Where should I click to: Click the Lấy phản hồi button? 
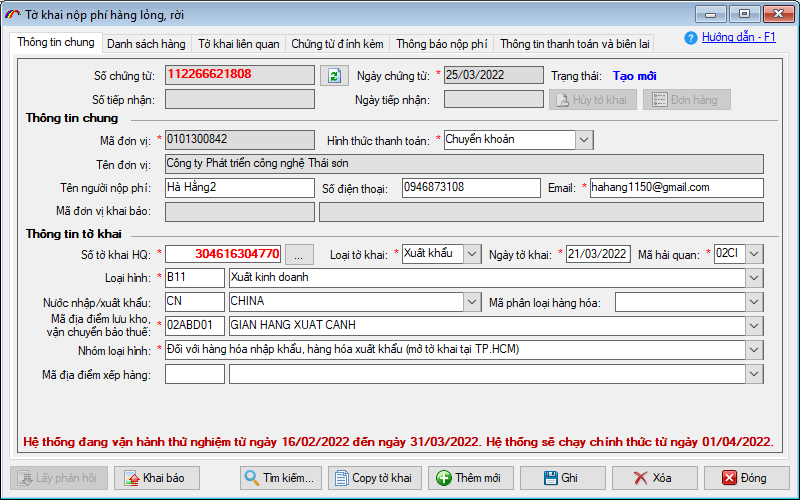pos(59,478)
